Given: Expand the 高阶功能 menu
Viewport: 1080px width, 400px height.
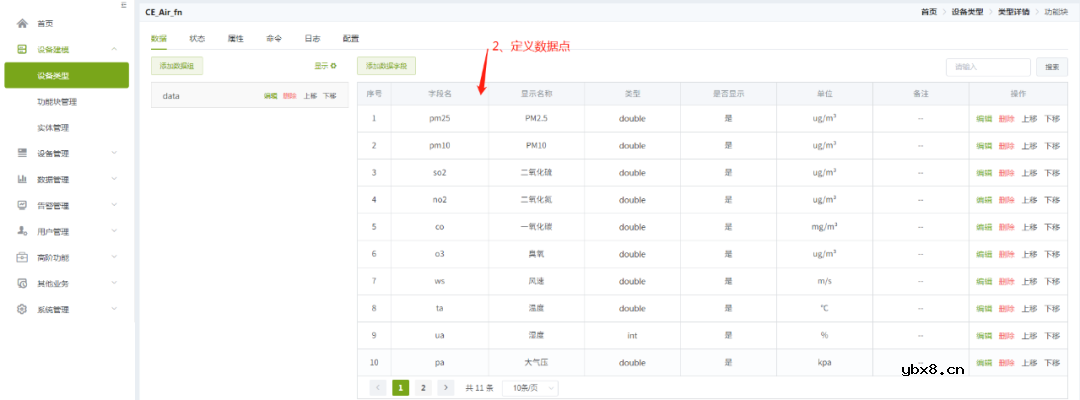Looking at the screenshot, I should tap(114, 257).
